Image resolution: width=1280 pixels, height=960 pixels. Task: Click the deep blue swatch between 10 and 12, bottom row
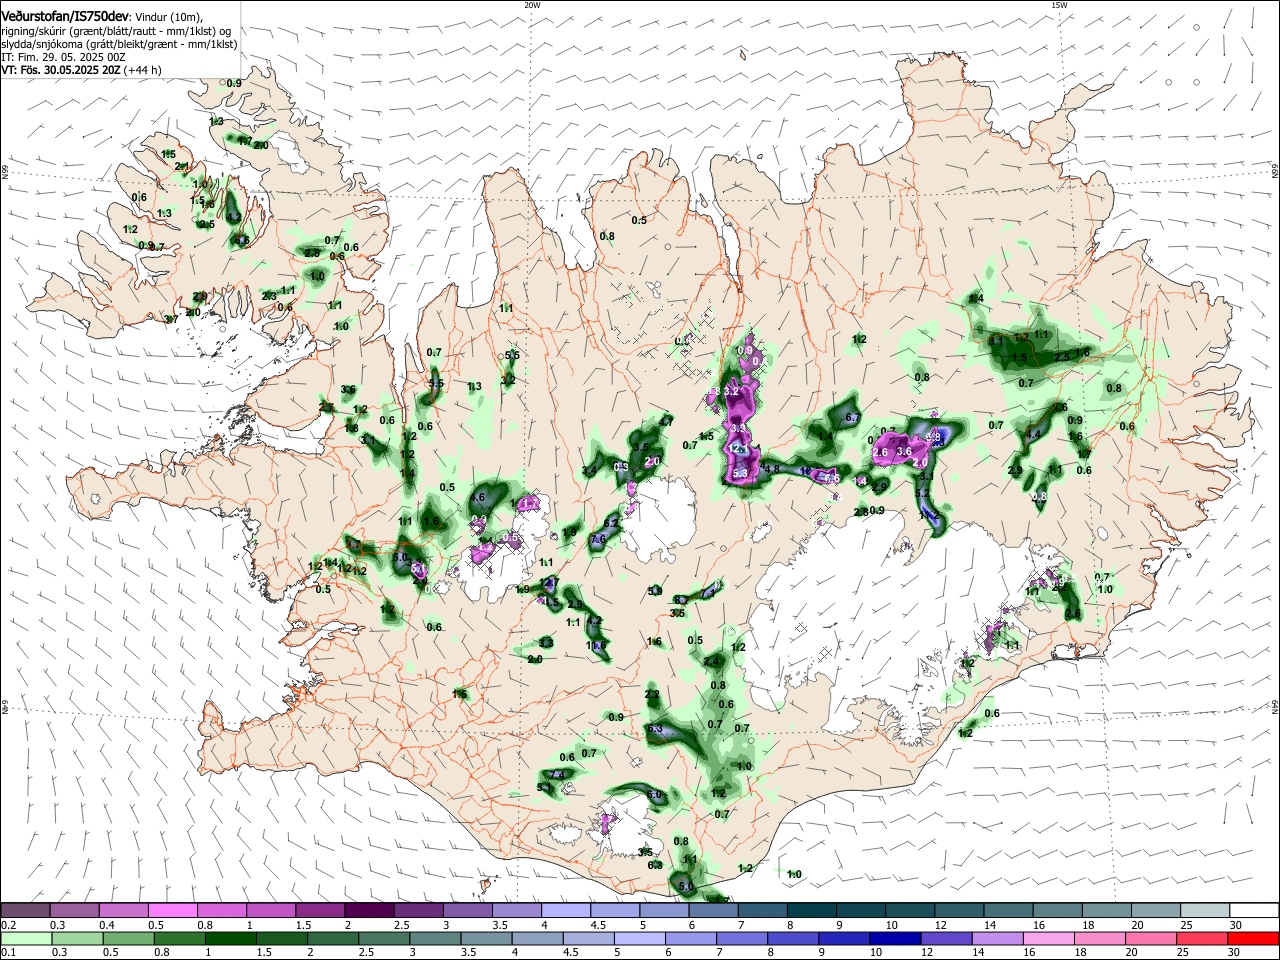click(895, 938)
